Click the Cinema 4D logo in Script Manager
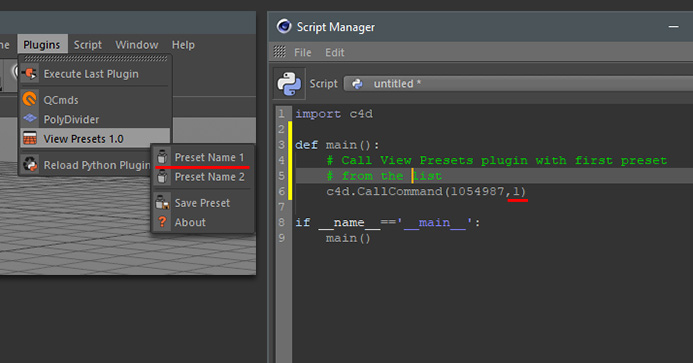 pyautogui.click(x=284, y=27)
